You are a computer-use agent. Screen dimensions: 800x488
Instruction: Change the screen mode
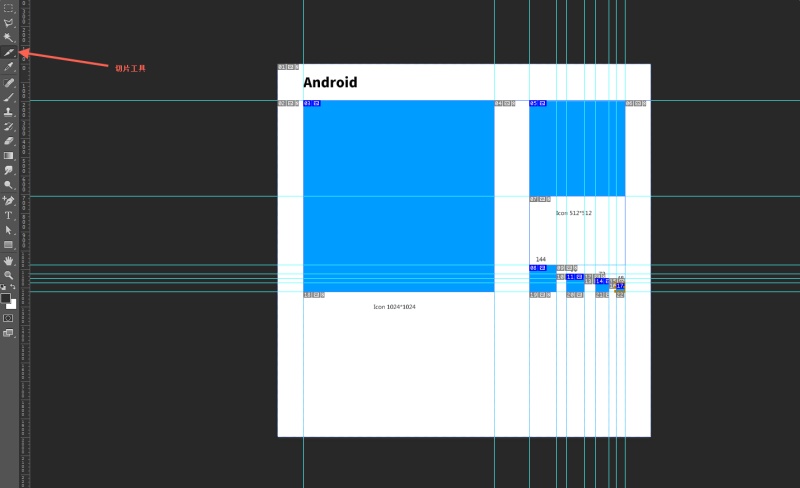[8, 333]
